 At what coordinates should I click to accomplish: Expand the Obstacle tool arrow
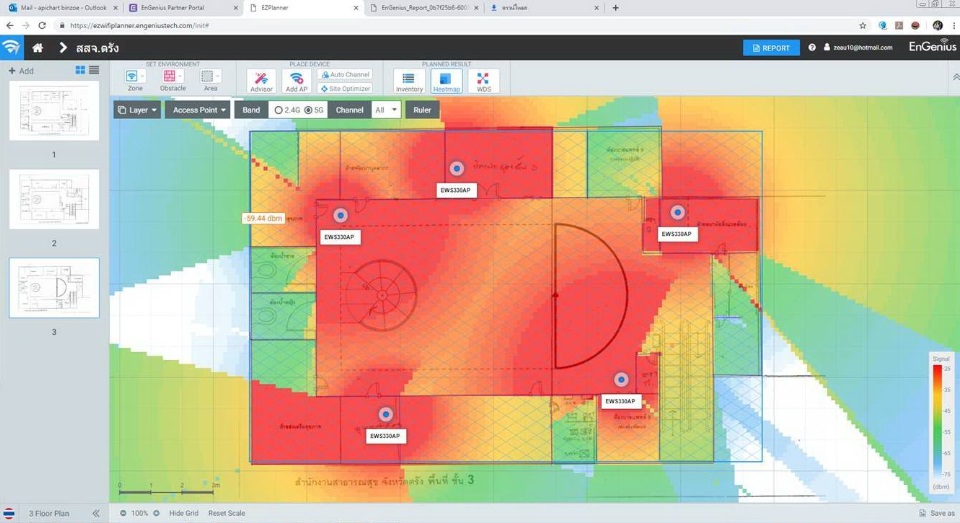click(x=181, y=77)
